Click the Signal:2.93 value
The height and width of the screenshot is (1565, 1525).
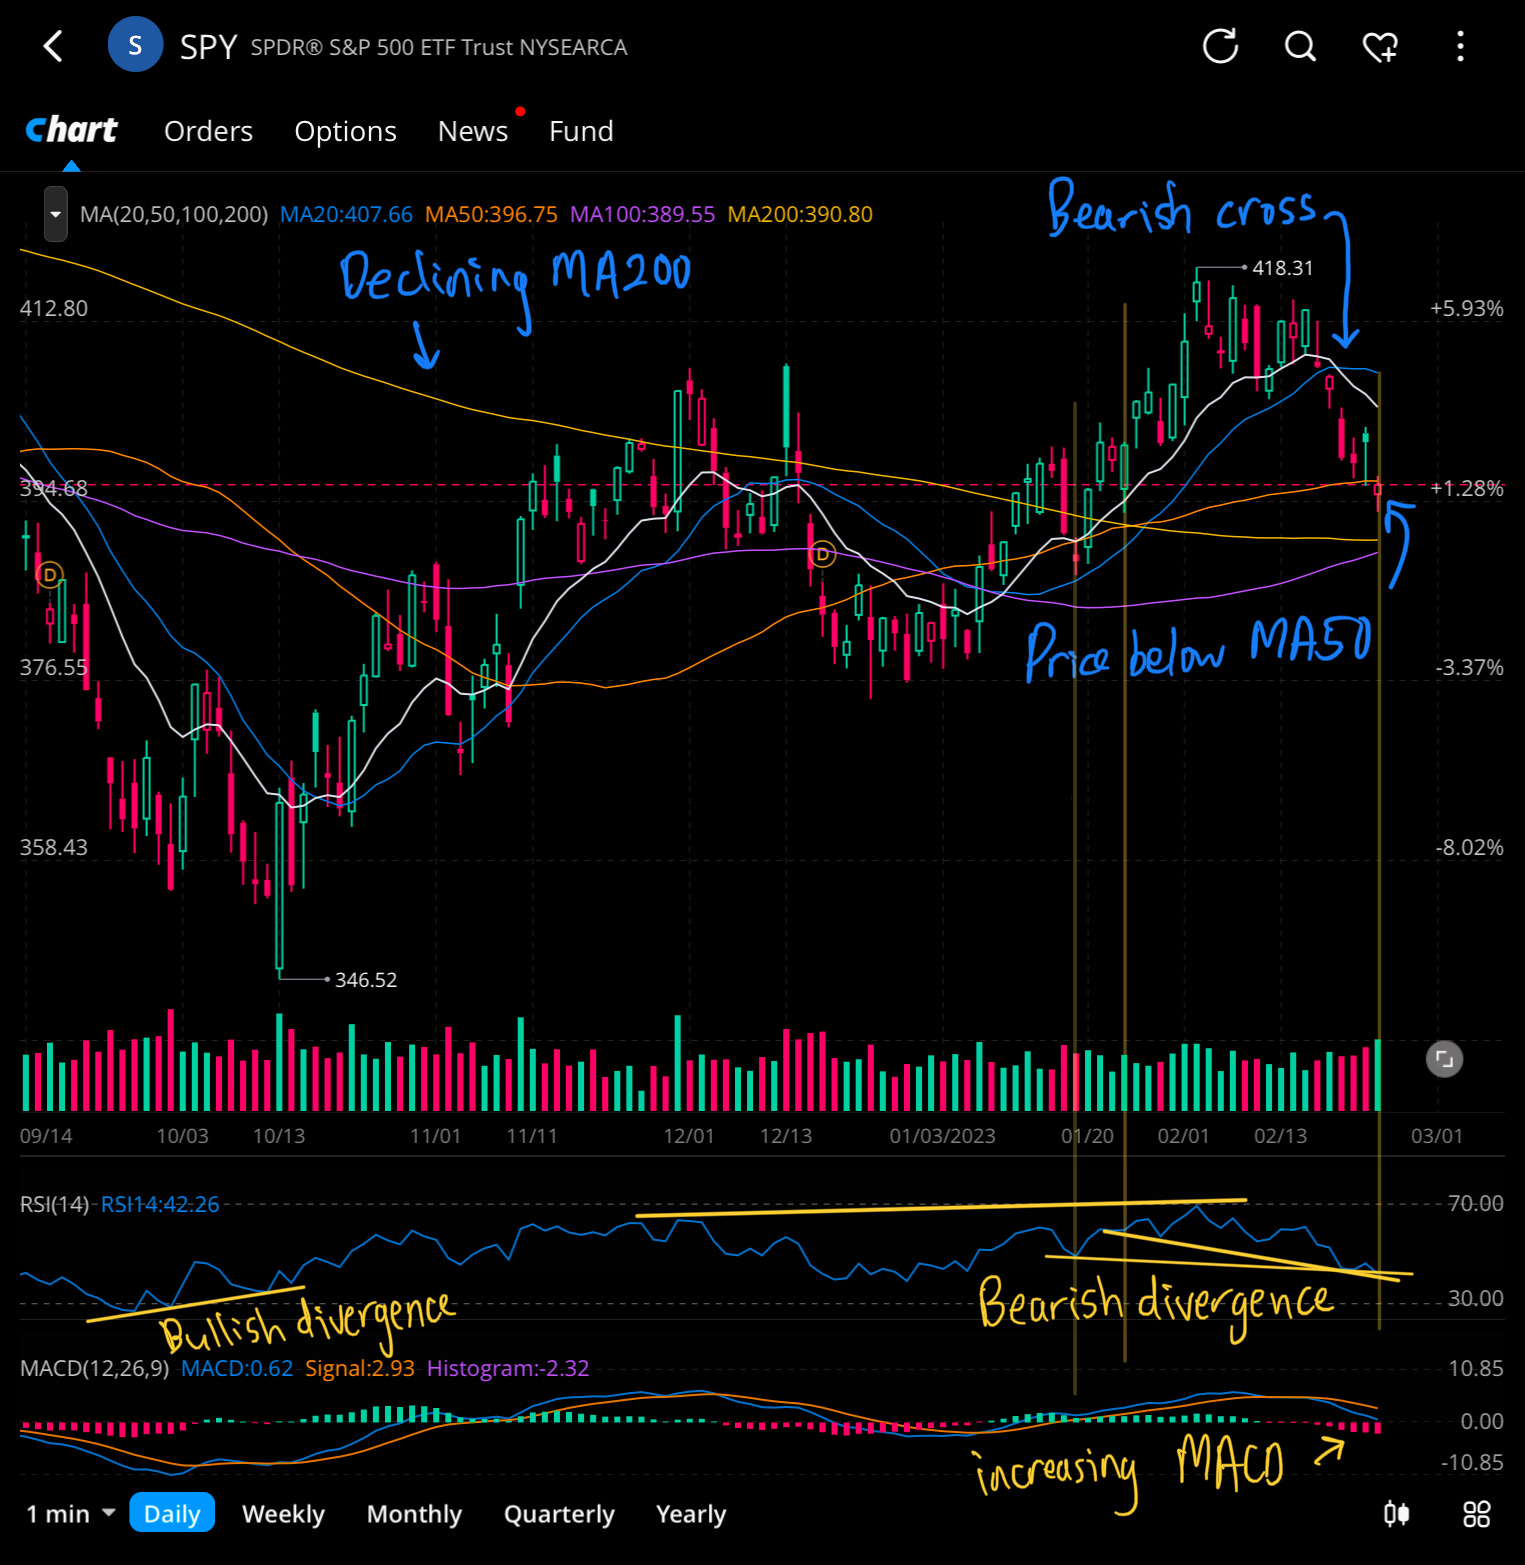tap(360, 1368)
